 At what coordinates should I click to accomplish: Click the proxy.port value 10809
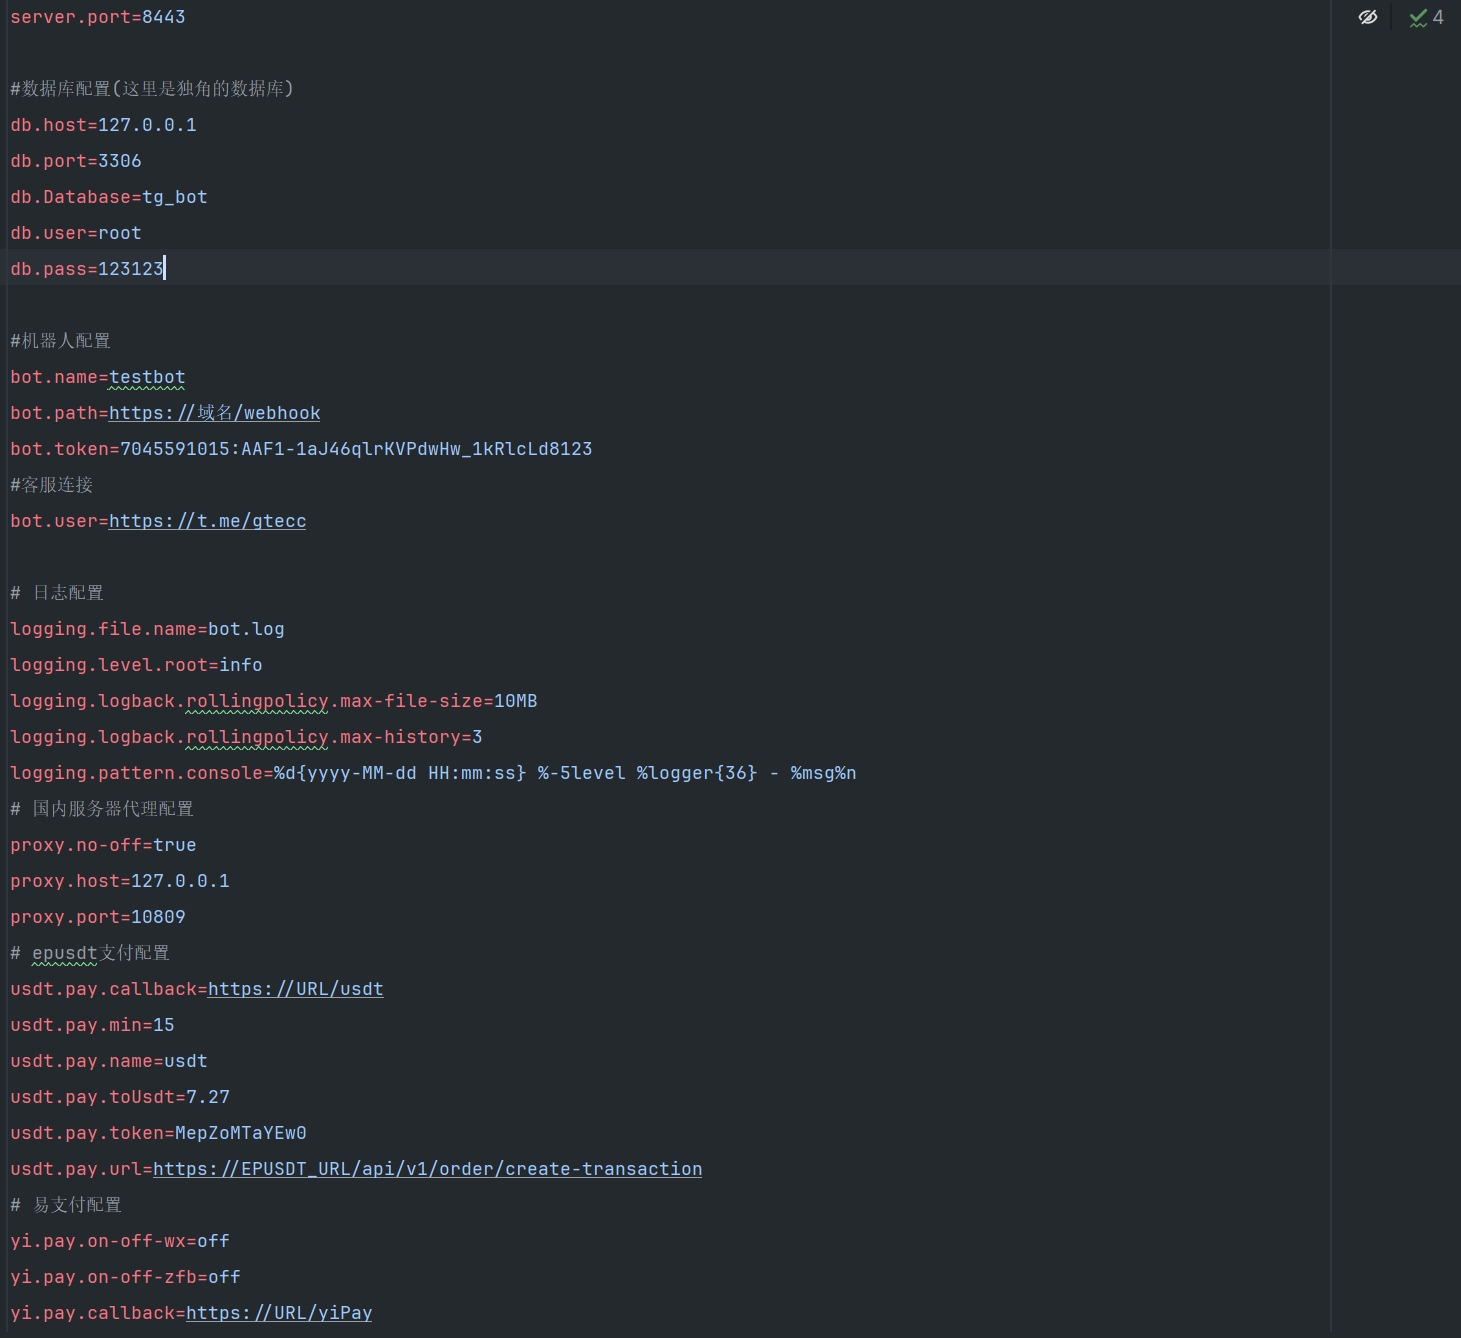click(x=158, y=917)
